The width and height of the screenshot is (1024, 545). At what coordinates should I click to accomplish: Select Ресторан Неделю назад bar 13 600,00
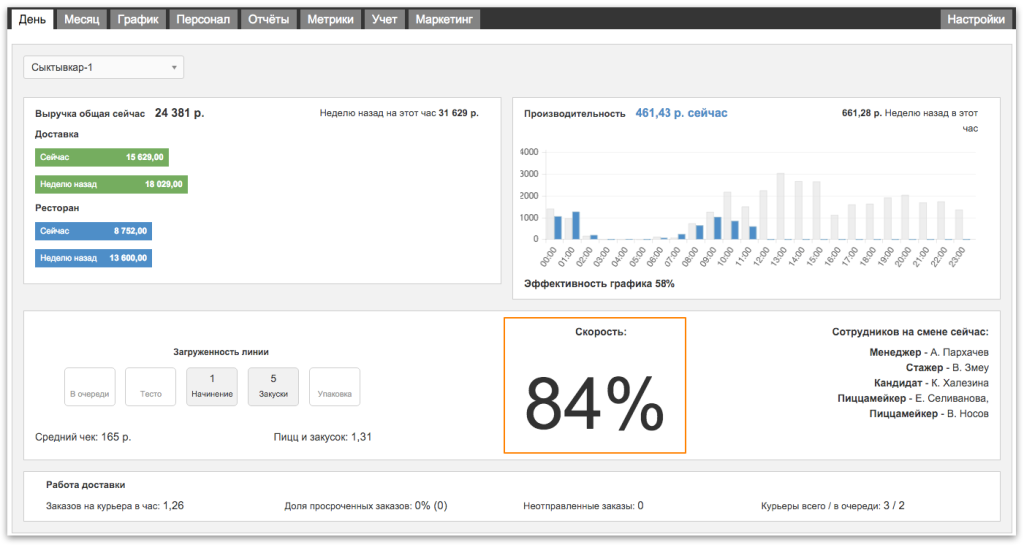[x=93, y=258]
